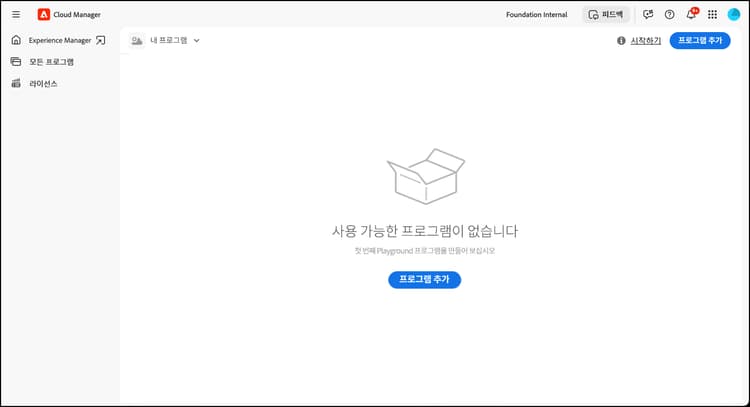Click the 내 프로그램 person icon

click(137, 41)
